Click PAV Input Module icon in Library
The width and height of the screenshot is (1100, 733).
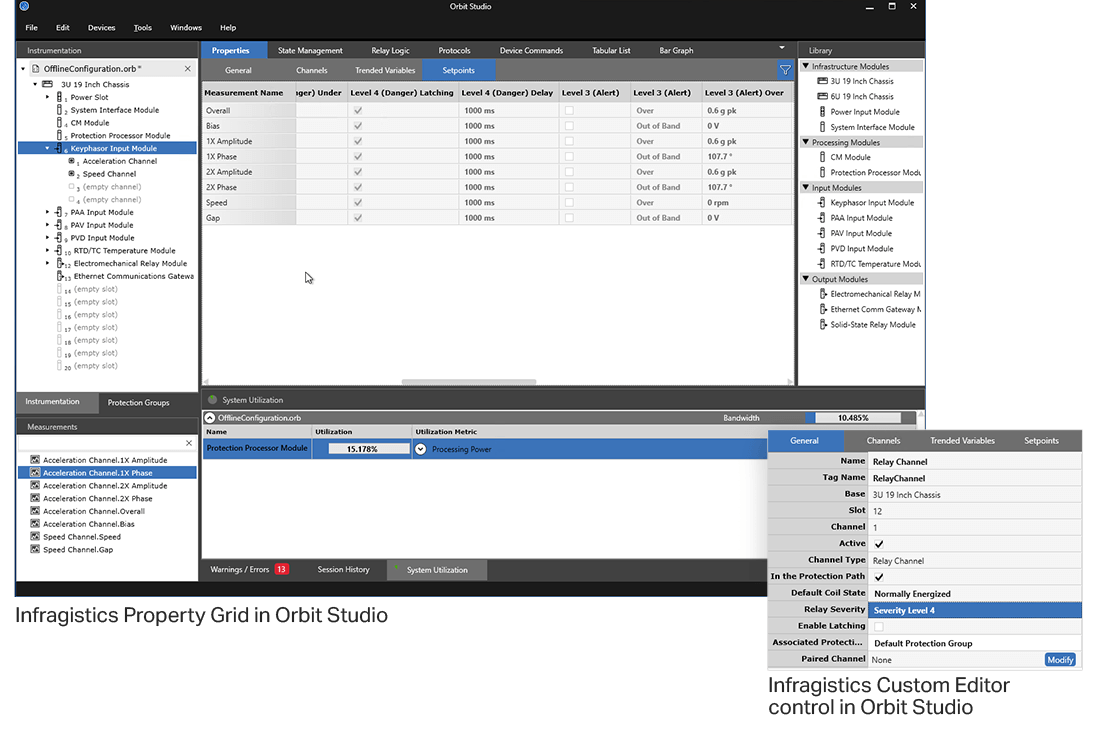(821, 234)
